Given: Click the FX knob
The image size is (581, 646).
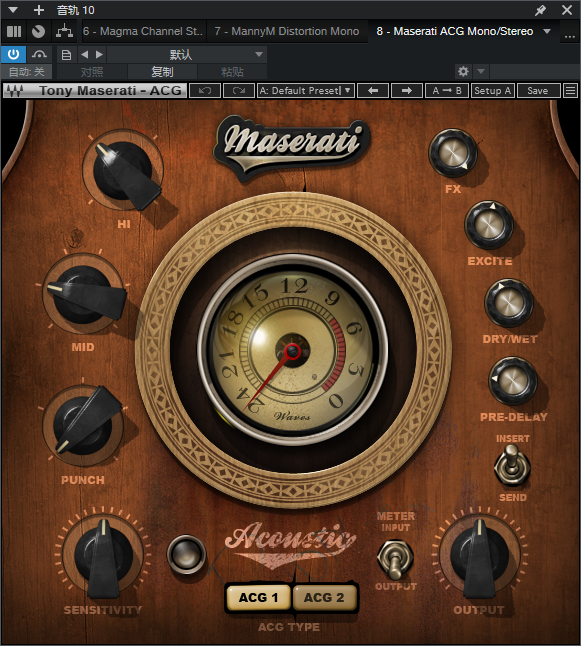Looking at the screenshot, I should click(452, 153).
